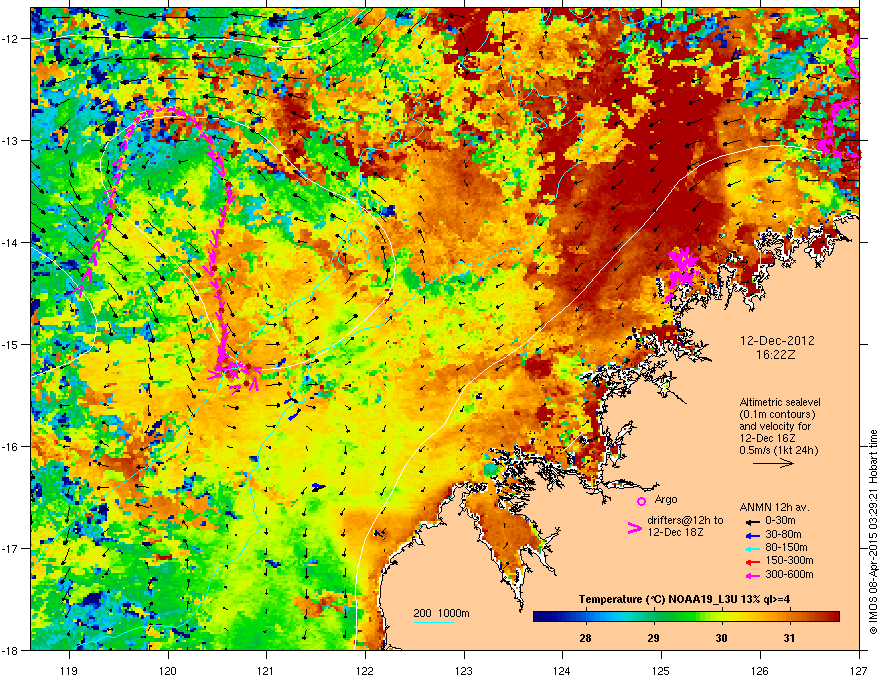Click the -17 latitude axis label
Image resolution: width=880 pixels, height=680 pixels.
click(11, 548)
